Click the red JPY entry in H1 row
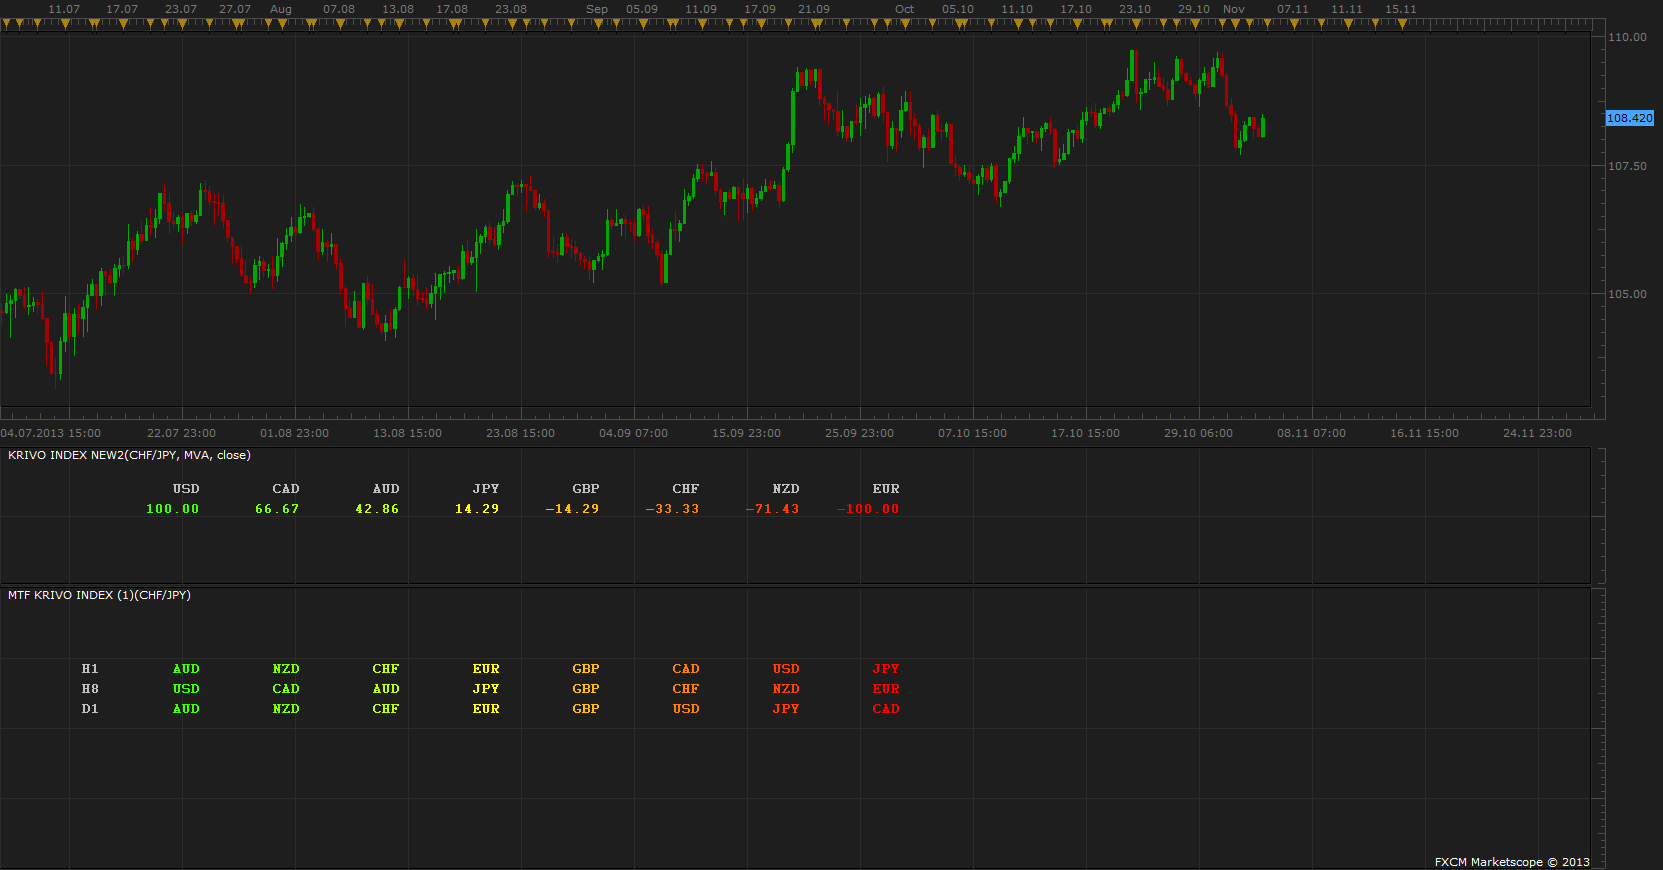Viewport: 1663px width, 870px height. pyautogui.click(x=886, y=669)
